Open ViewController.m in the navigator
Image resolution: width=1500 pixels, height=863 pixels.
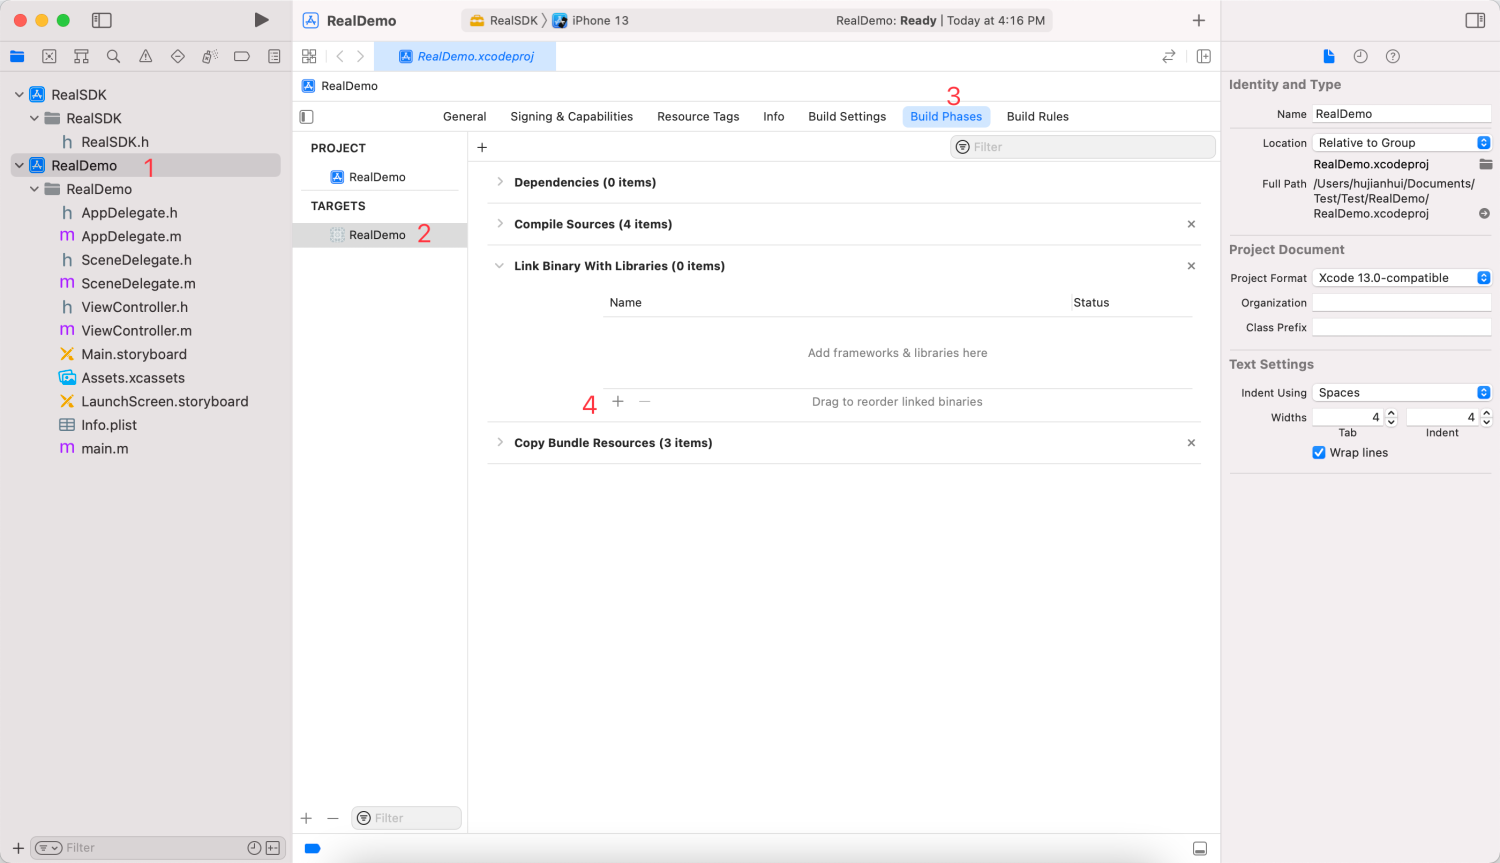[136, 331]
